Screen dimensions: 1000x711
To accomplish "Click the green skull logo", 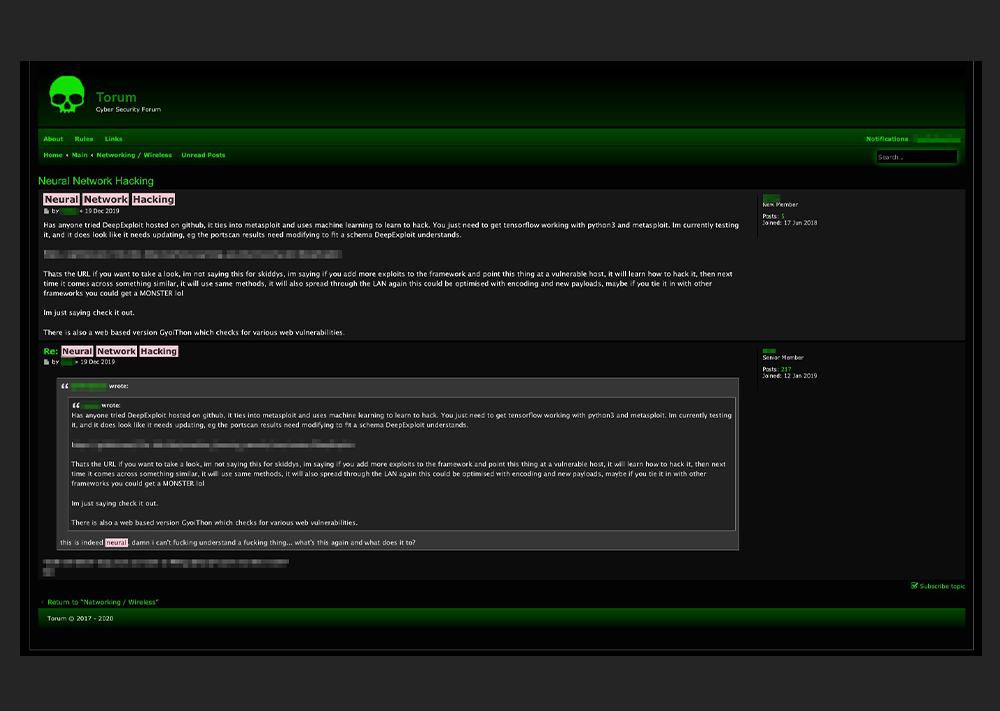I will 67,96.
